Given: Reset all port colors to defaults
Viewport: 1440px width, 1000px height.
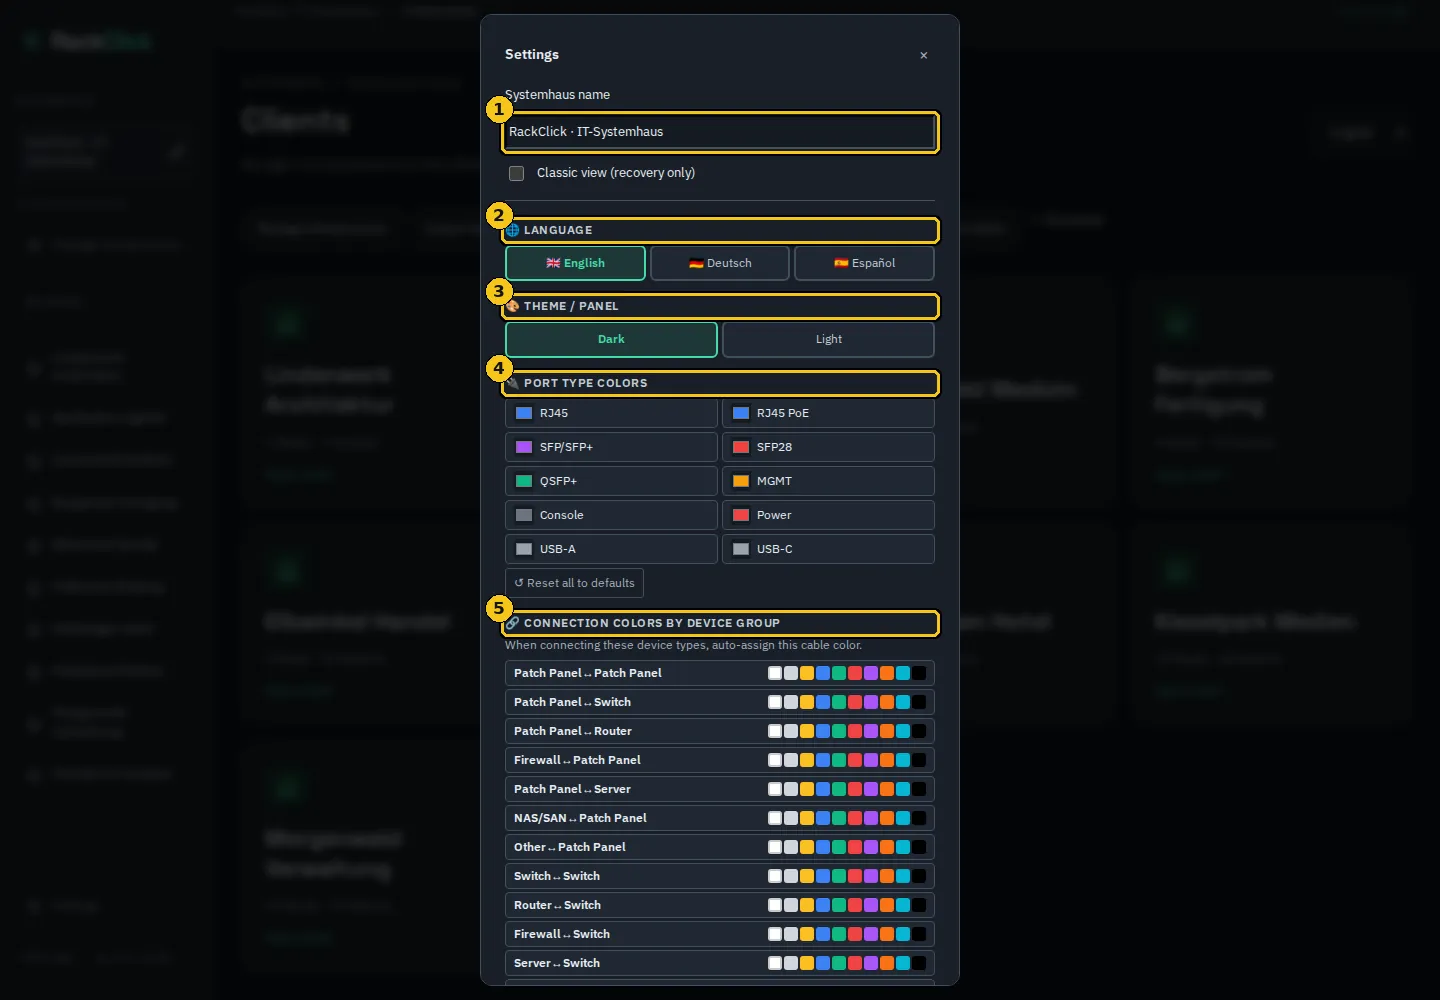Looking at the screenshot, I should pyautogui.click(x=574, y=583).
